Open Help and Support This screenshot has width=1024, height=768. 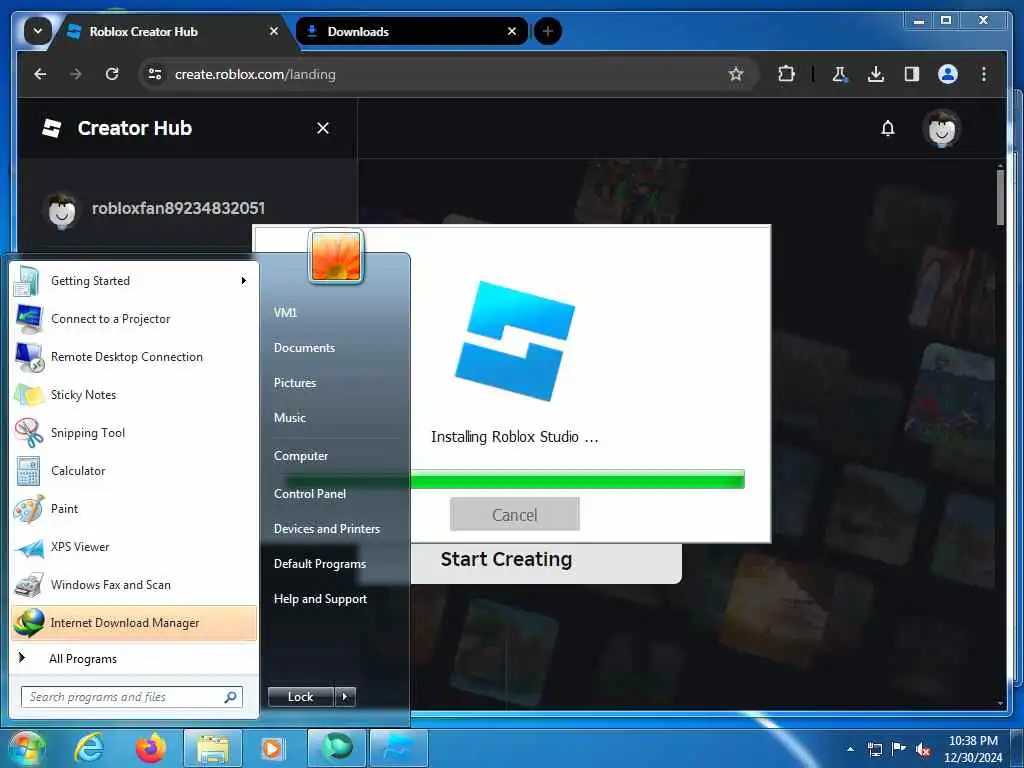pyautogui.click(x=320, y=599)
